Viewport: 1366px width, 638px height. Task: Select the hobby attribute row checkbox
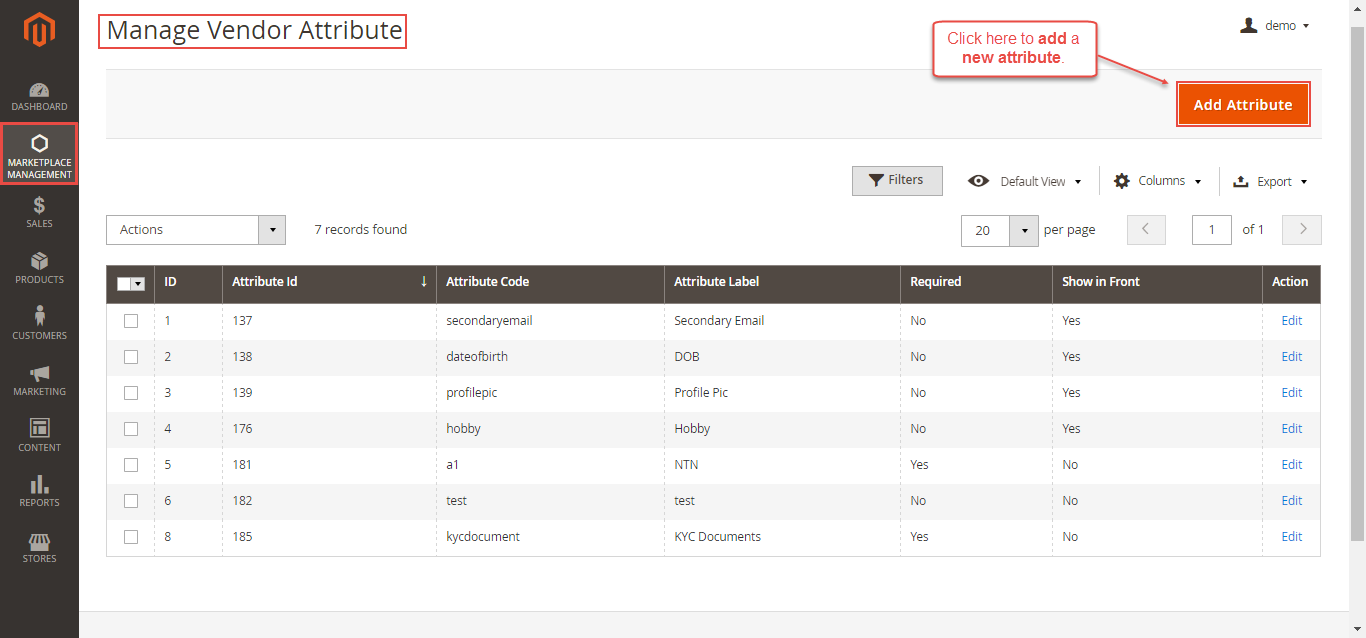131,429
